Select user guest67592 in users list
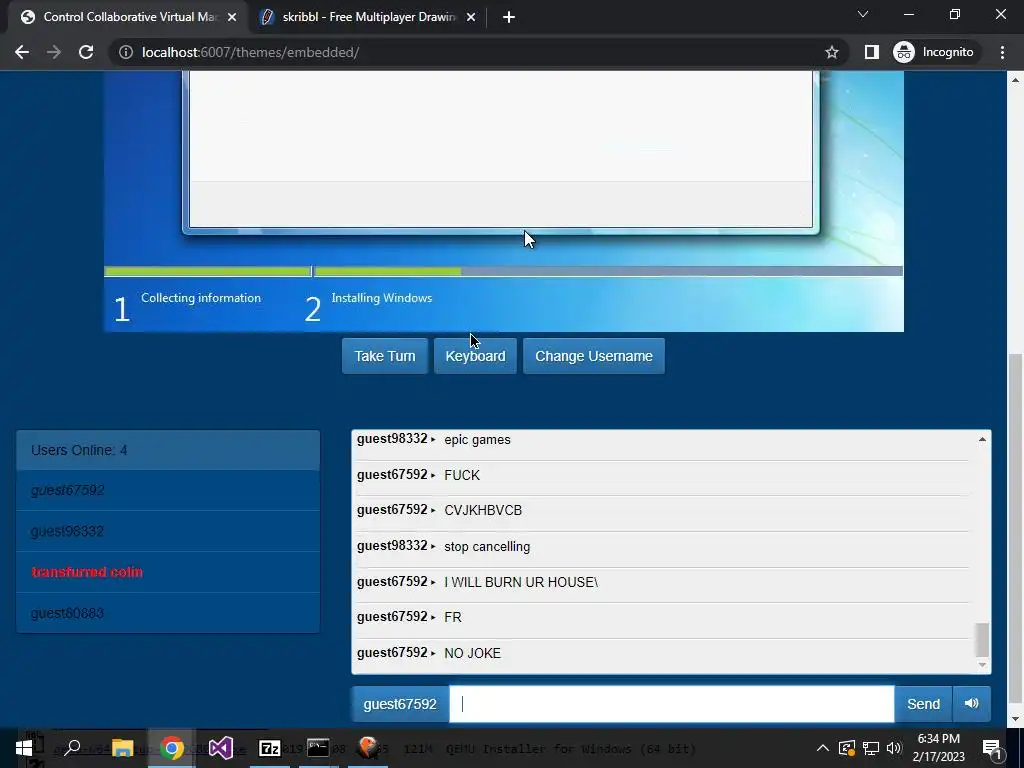 (168, 490)
